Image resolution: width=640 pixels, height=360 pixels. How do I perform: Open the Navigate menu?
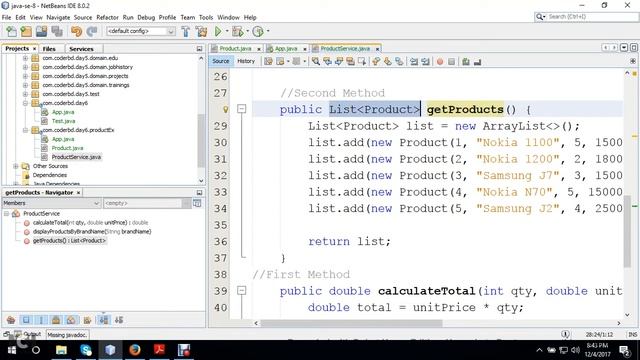pos(58,18)
